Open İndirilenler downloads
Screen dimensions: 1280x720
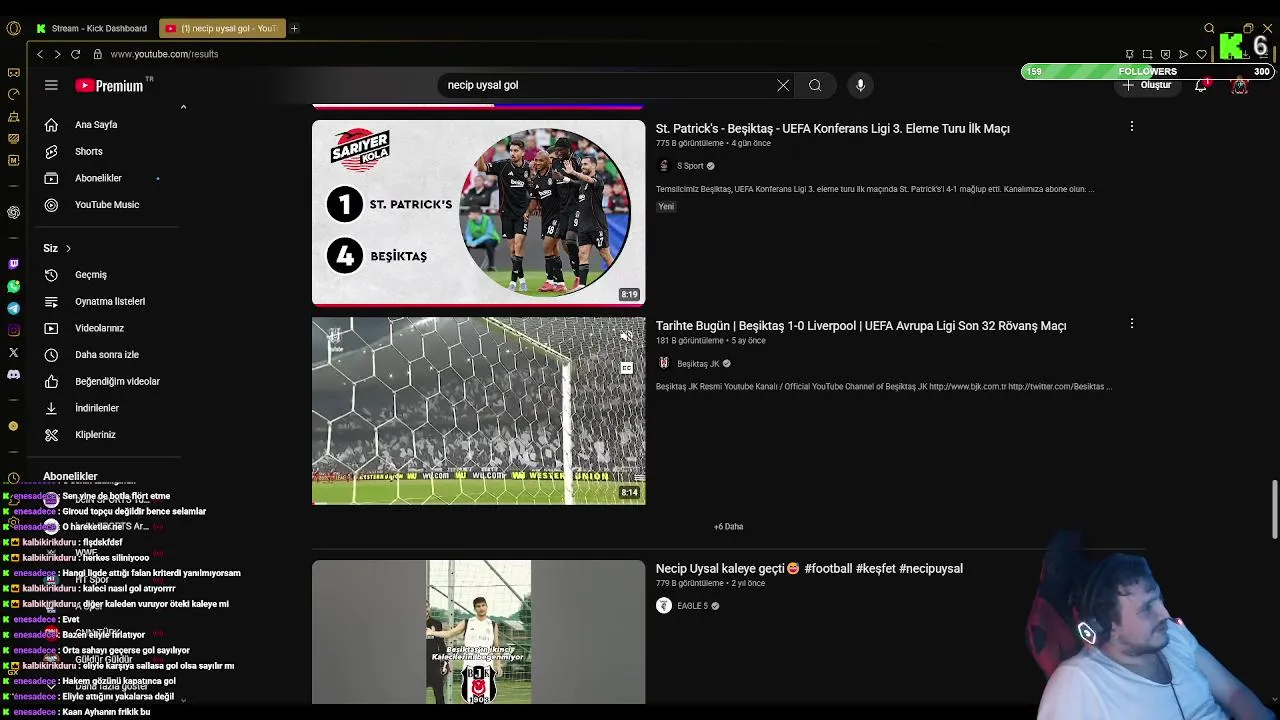(97, 408)
